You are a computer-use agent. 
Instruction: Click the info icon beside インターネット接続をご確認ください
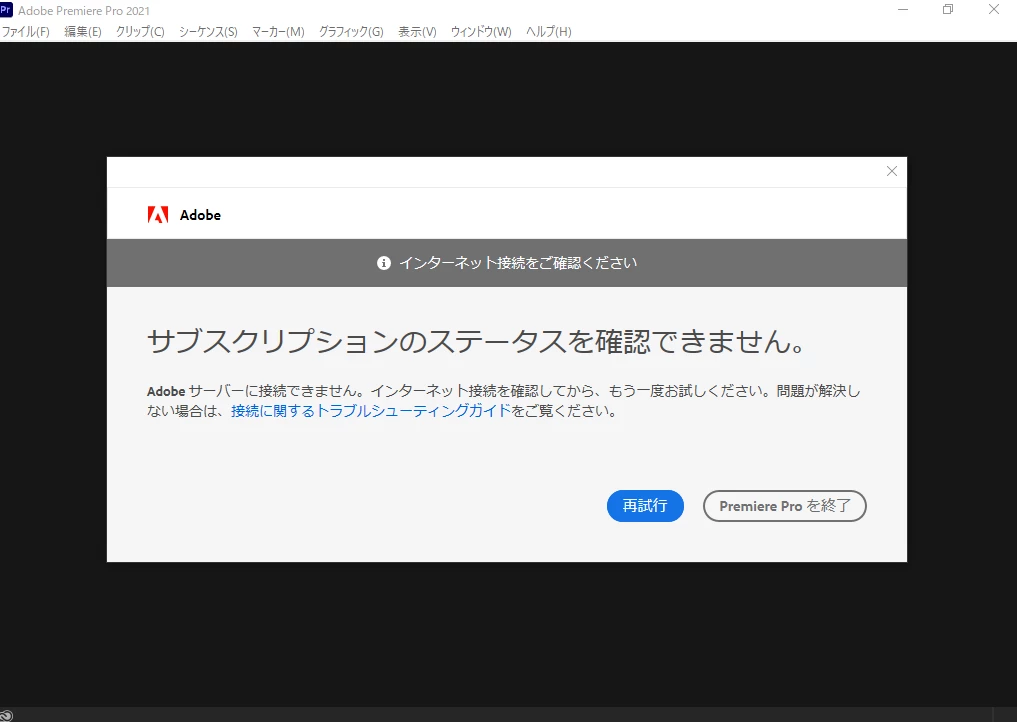[384, 263]
